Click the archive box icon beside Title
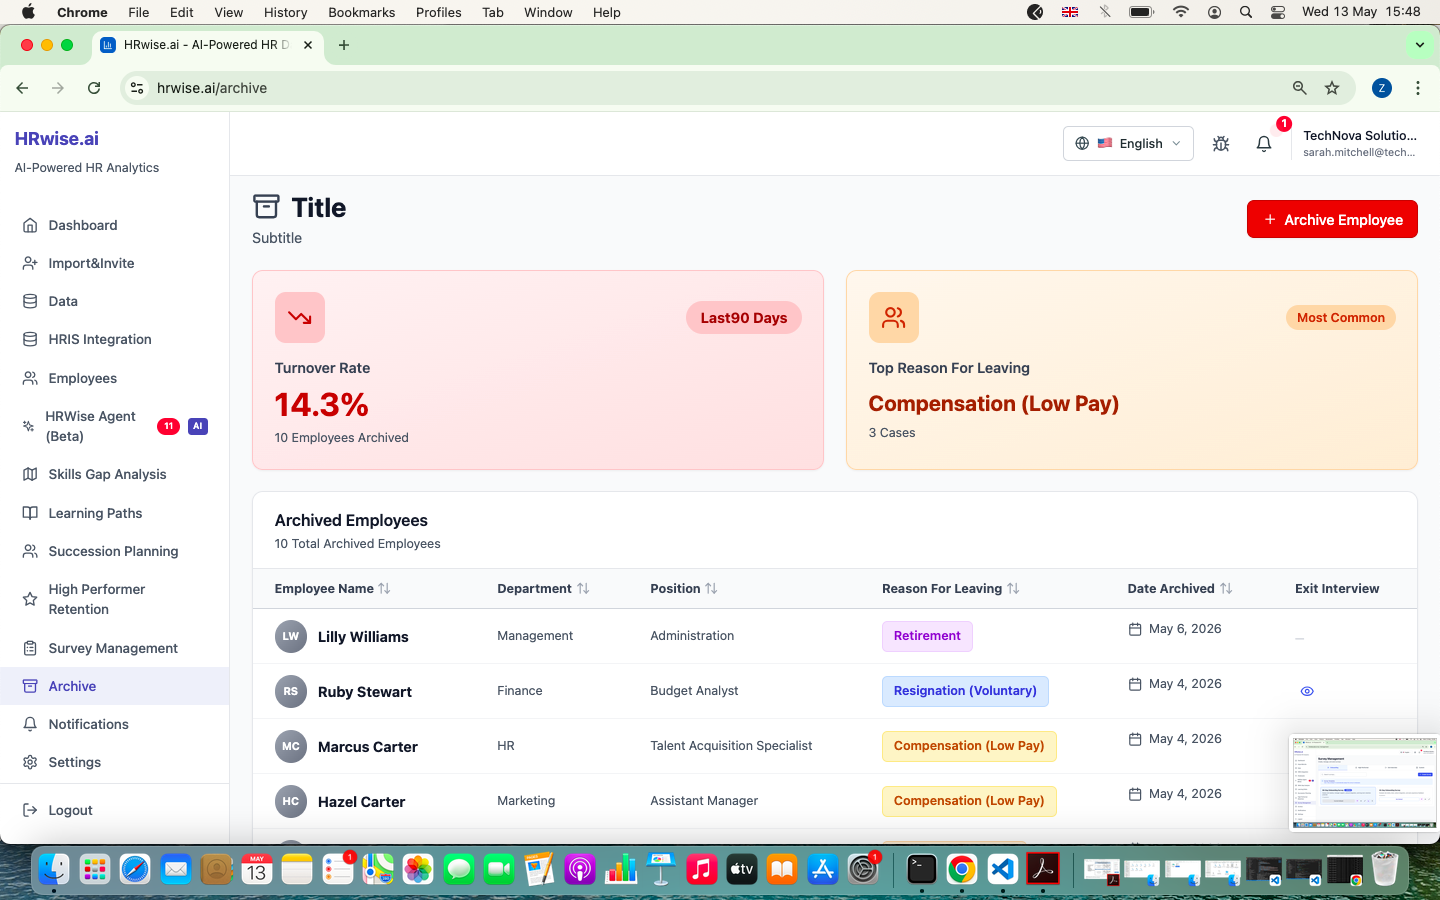This screenshot has width=1440, height=900. (x=266, y=207)
